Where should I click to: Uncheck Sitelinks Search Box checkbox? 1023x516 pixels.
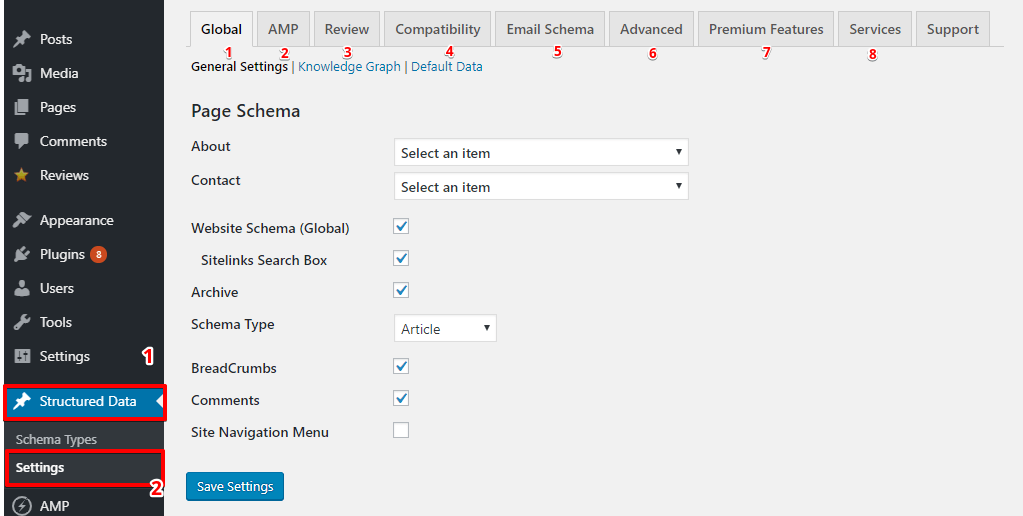(401, 258)
